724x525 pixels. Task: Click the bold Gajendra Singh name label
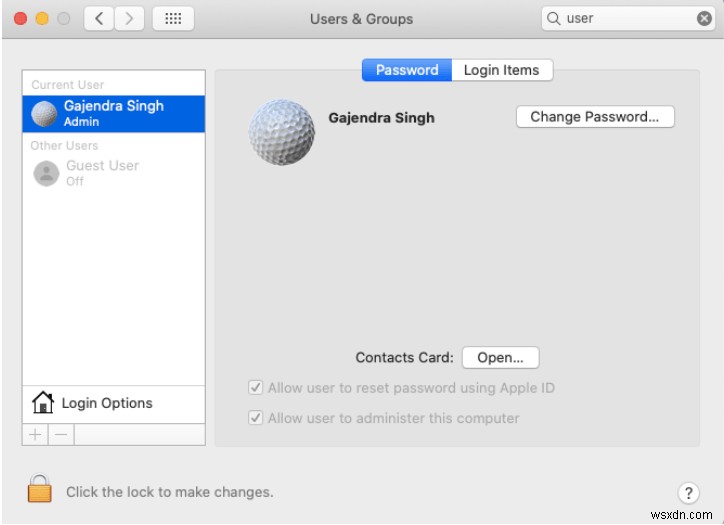(x=381, y=118)
